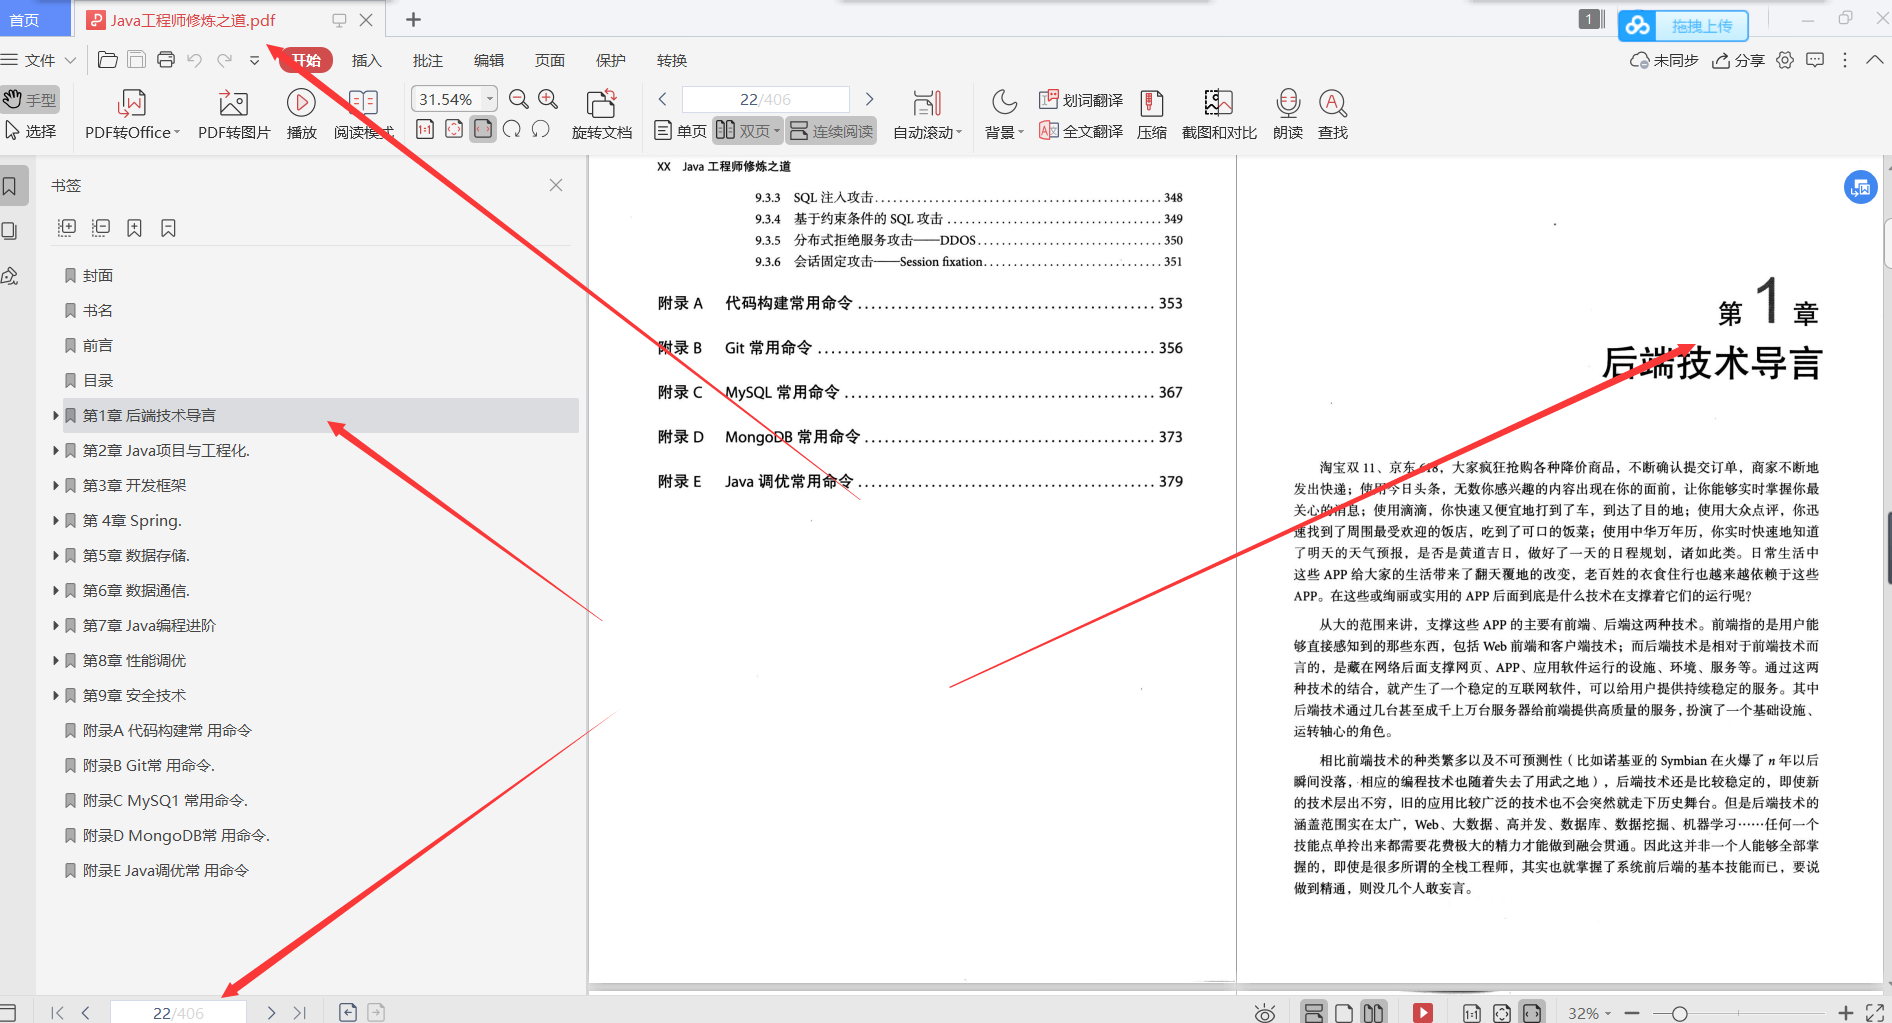Select the 批注 ribbon tab
This screenshot has height=1023, width=1892.
coord(428,60)
